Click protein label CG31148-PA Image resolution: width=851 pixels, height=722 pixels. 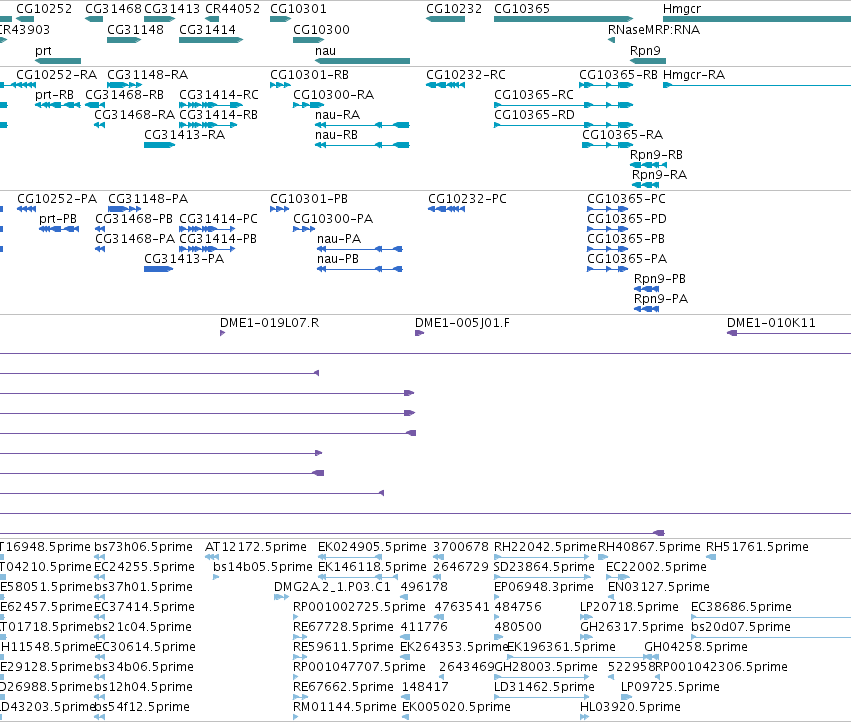(148, 199)
